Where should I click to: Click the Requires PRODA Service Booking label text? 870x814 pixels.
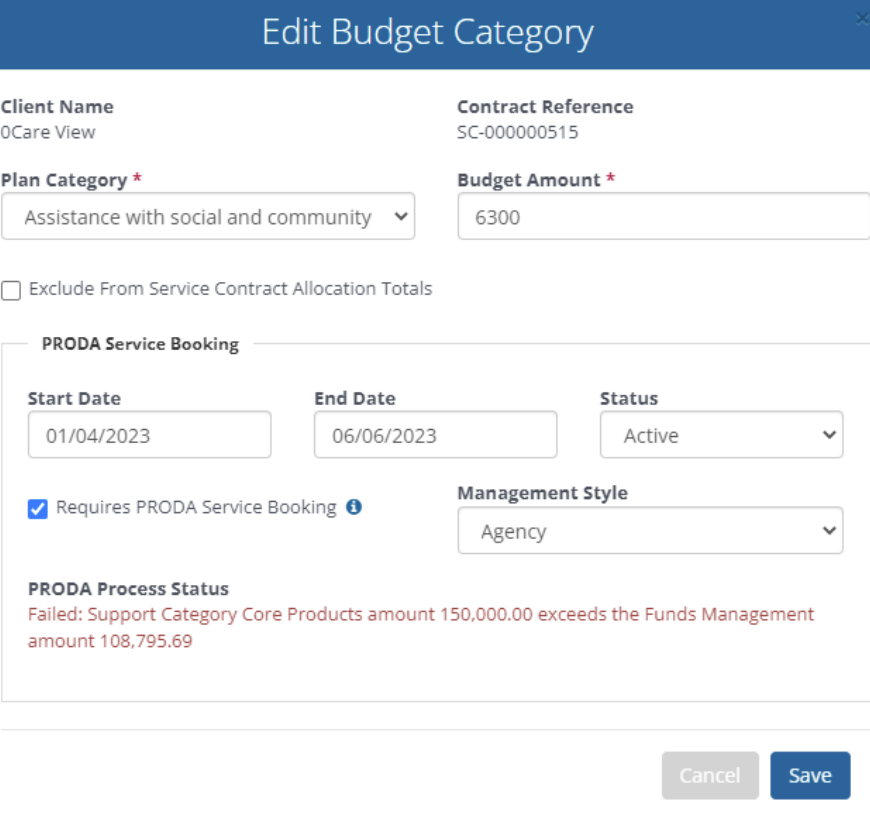pyautogui.click(x=196, y=507)
